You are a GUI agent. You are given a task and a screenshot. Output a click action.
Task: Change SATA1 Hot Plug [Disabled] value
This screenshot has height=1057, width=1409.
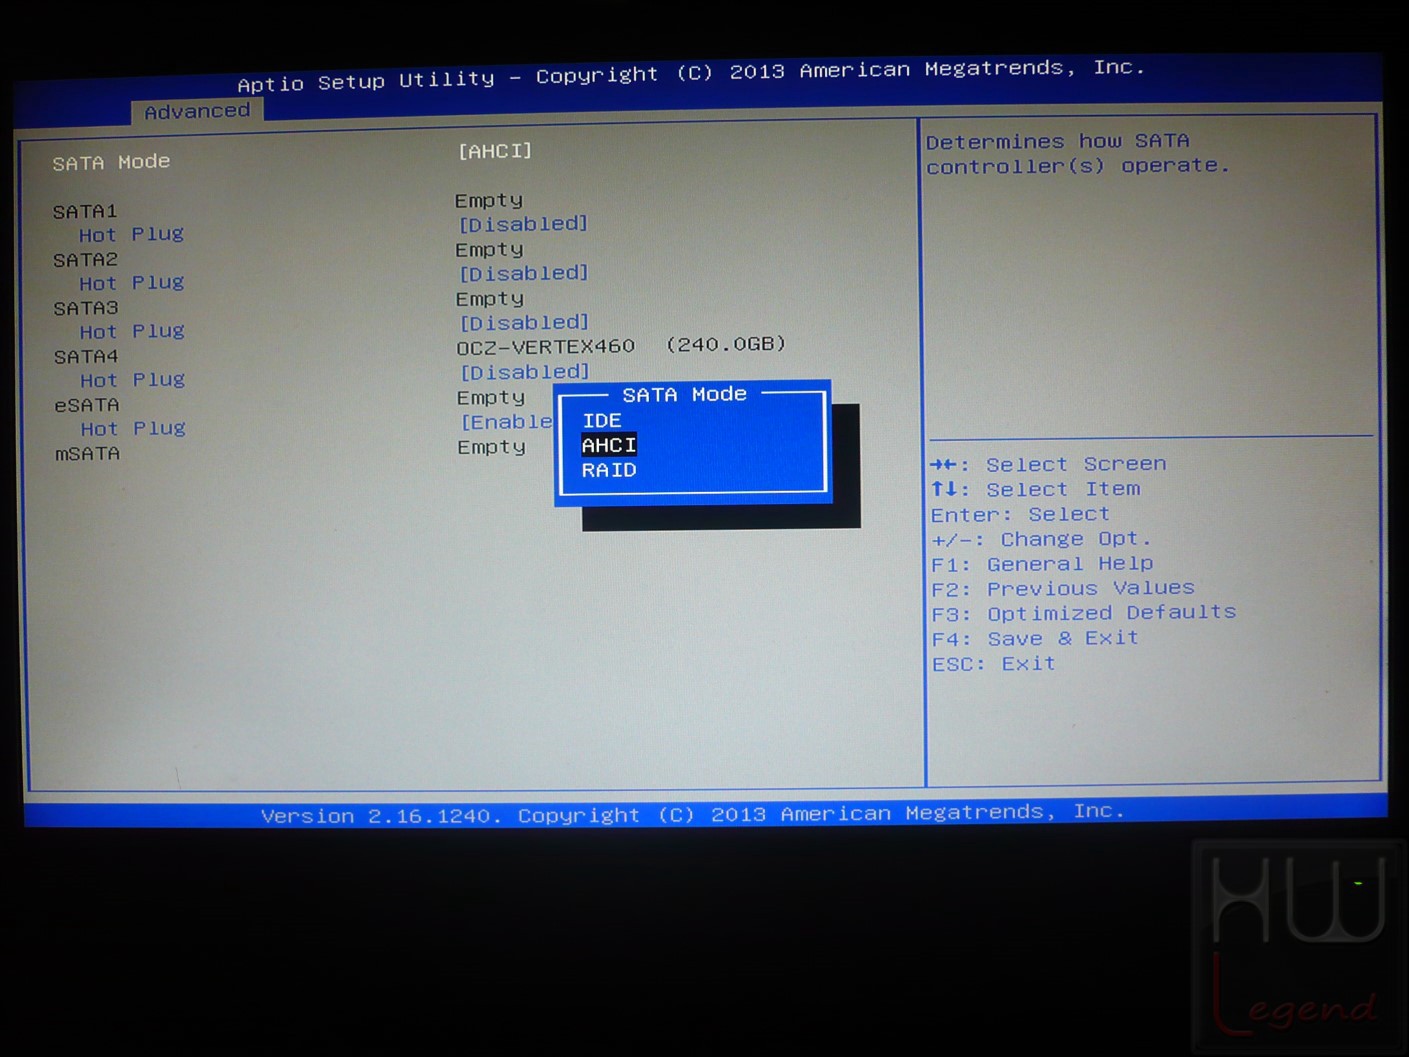pyautogui.click(x=523, y=224)
